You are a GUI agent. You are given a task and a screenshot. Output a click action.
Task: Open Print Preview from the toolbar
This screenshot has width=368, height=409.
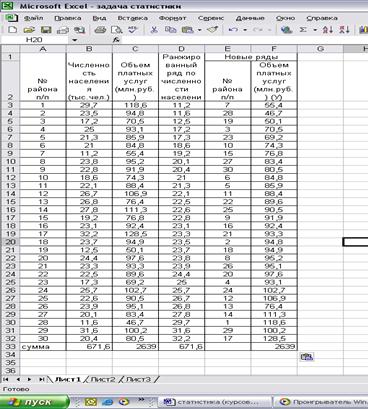point(116,30)
